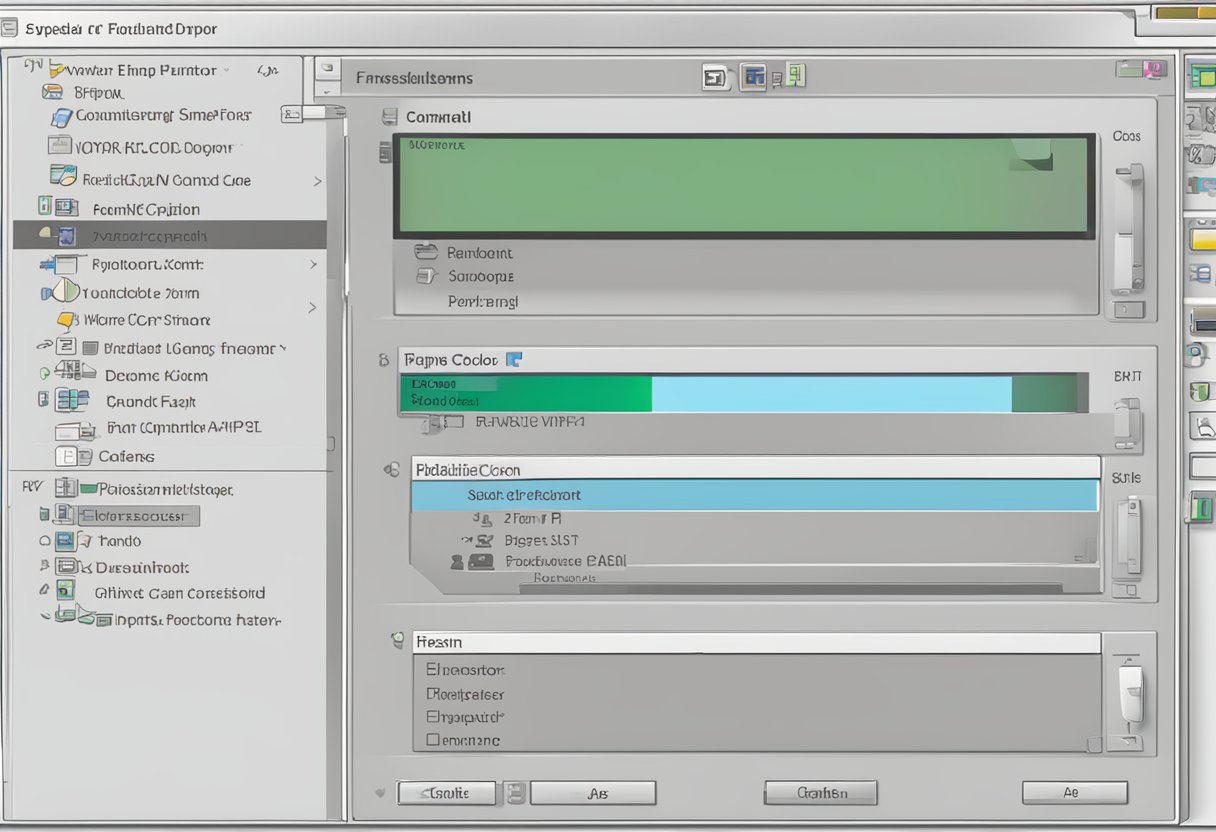Image resolution: width=1216 pixels, height=832 pixels.
Task: Click the icon next to 'Grandt Fazjt'
Action: (x=71, y=401)
